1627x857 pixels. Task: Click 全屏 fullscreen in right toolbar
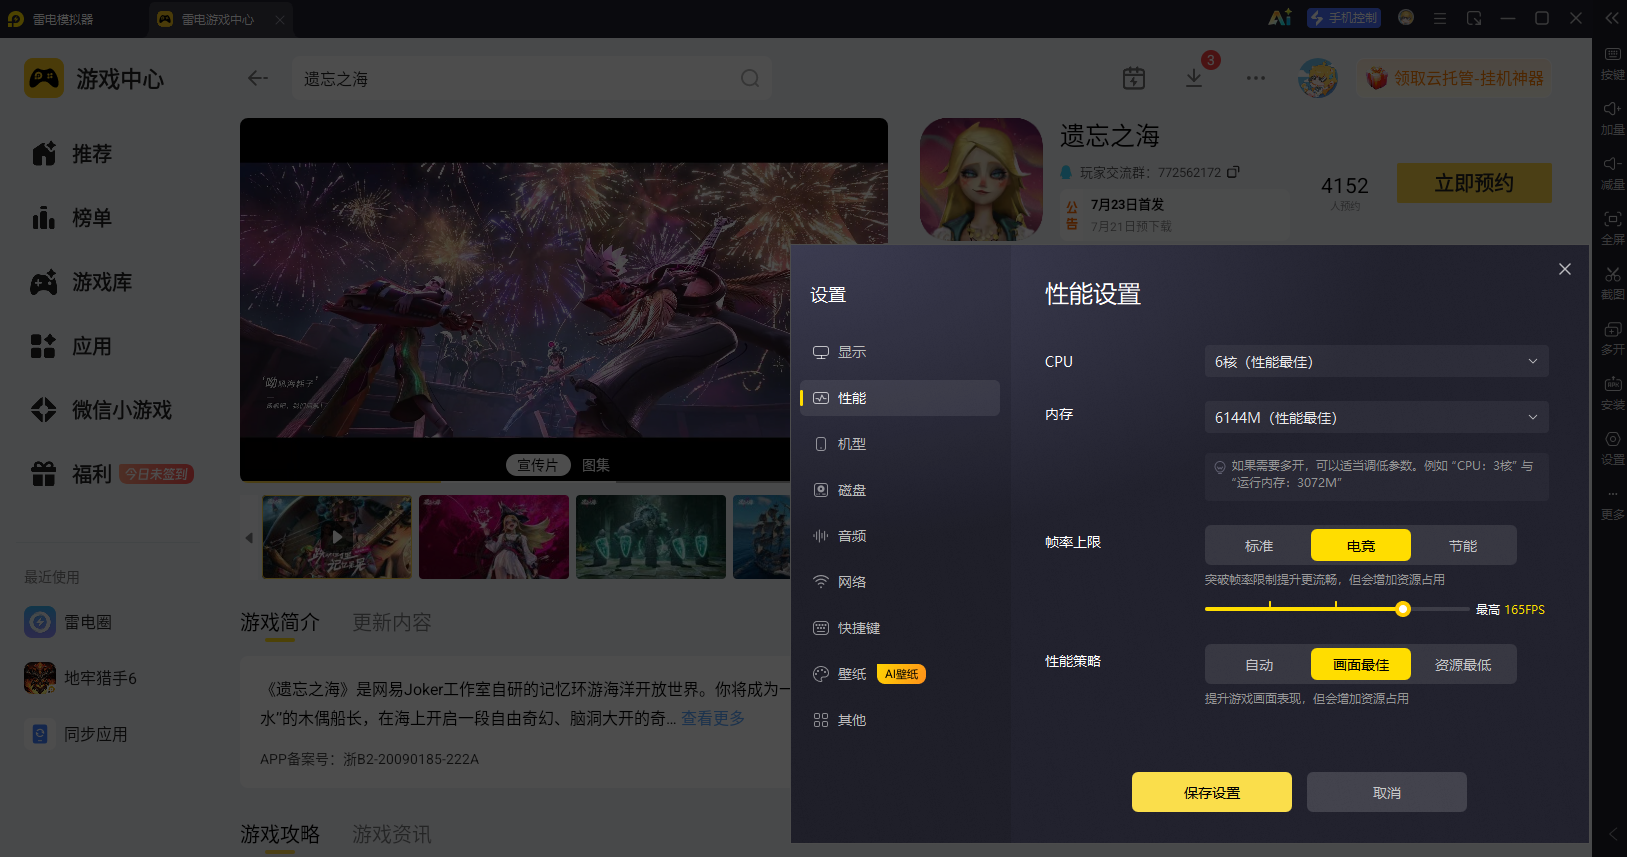click(1612, 227)
